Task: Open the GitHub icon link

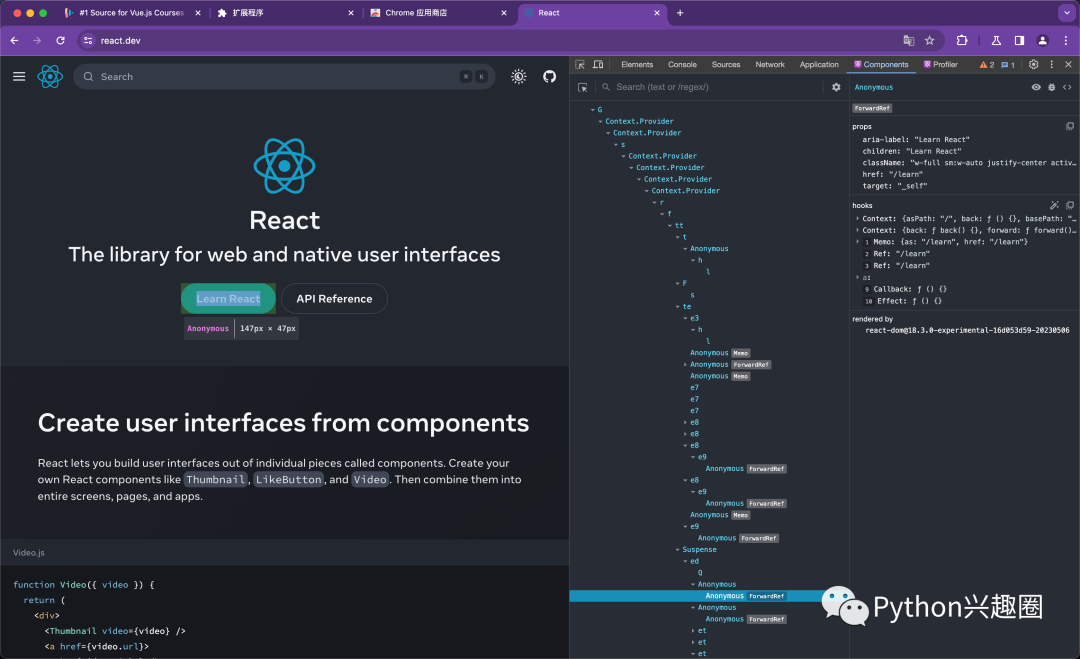Action: tap(549, 76)
